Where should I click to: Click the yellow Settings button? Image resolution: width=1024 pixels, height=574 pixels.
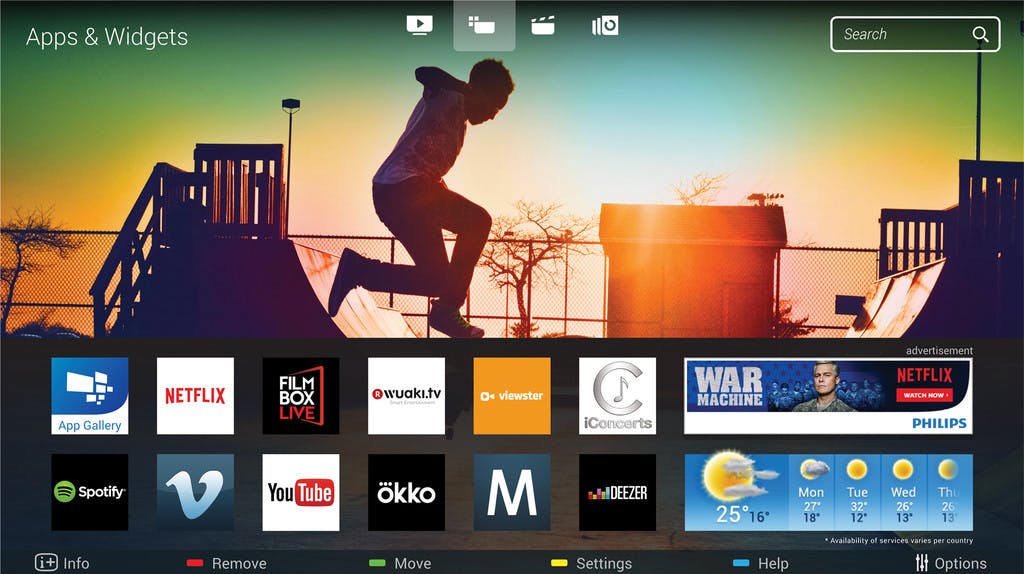pos(592,563)
